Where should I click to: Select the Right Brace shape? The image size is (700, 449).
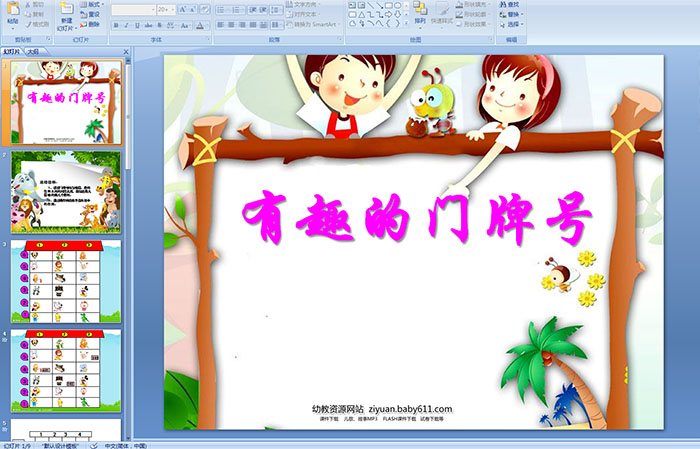(398, 24)
